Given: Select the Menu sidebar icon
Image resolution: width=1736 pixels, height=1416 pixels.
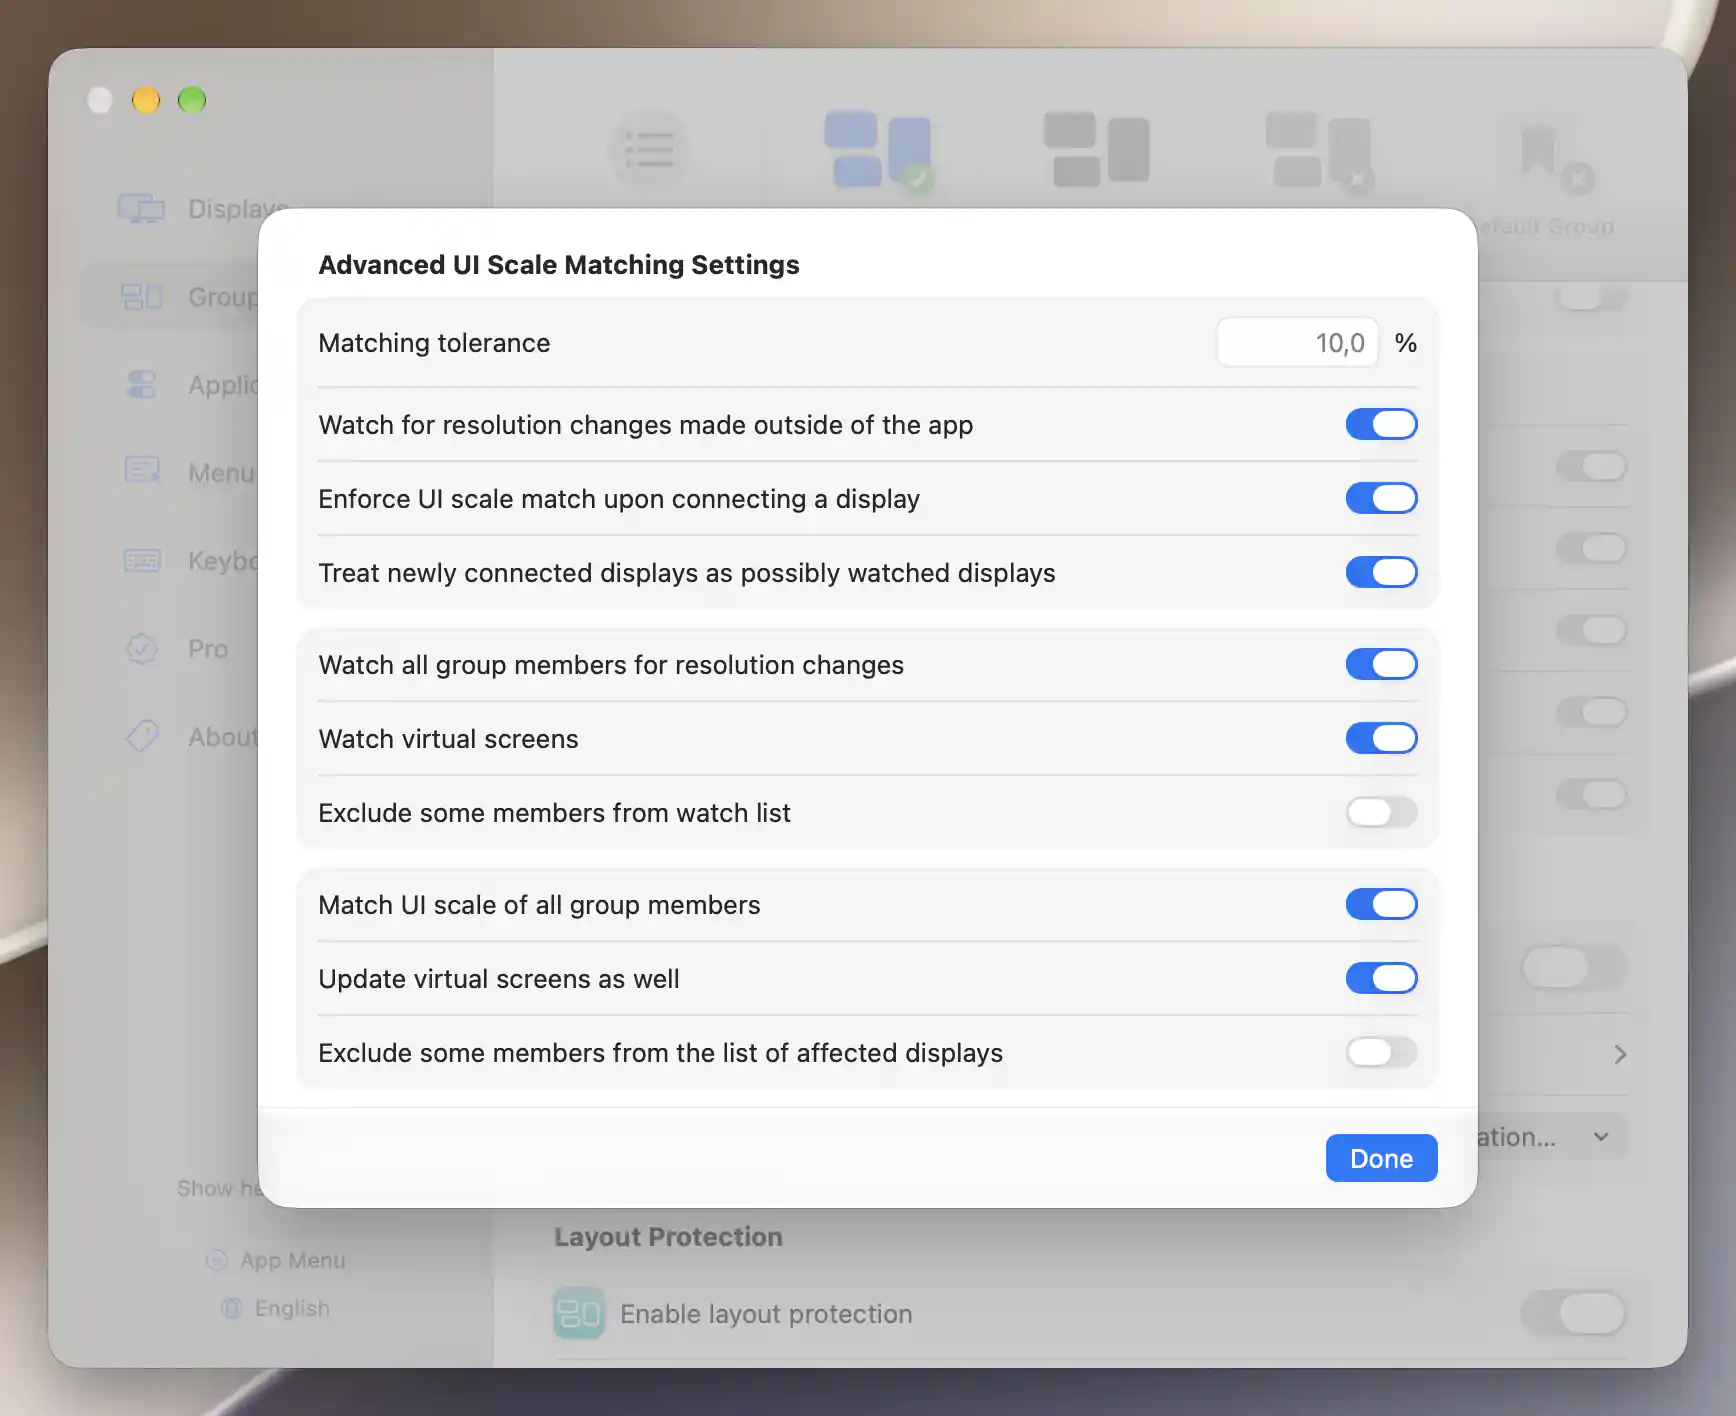Looking at the screenshot, I should [x=141, y=471].
